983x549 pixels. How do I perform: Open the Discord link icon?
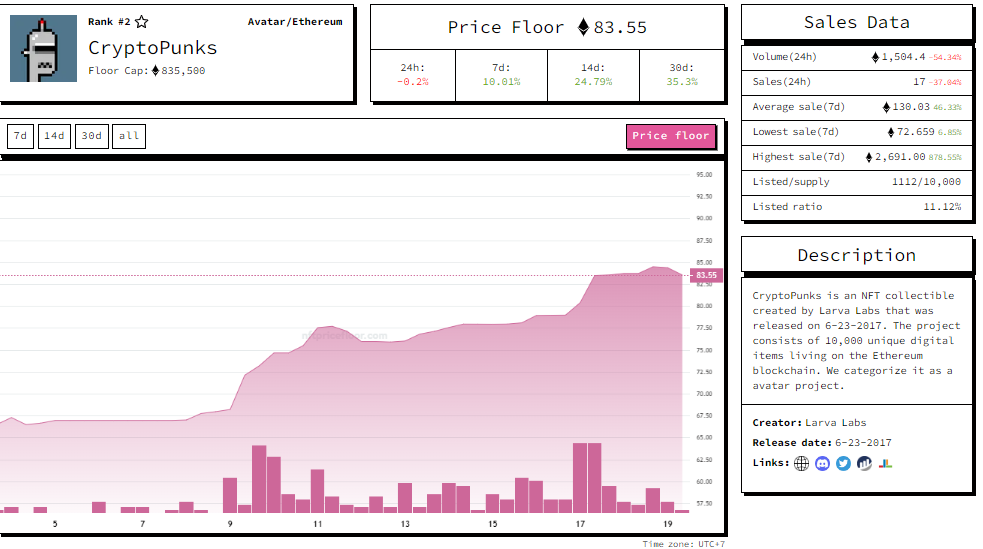823,463
